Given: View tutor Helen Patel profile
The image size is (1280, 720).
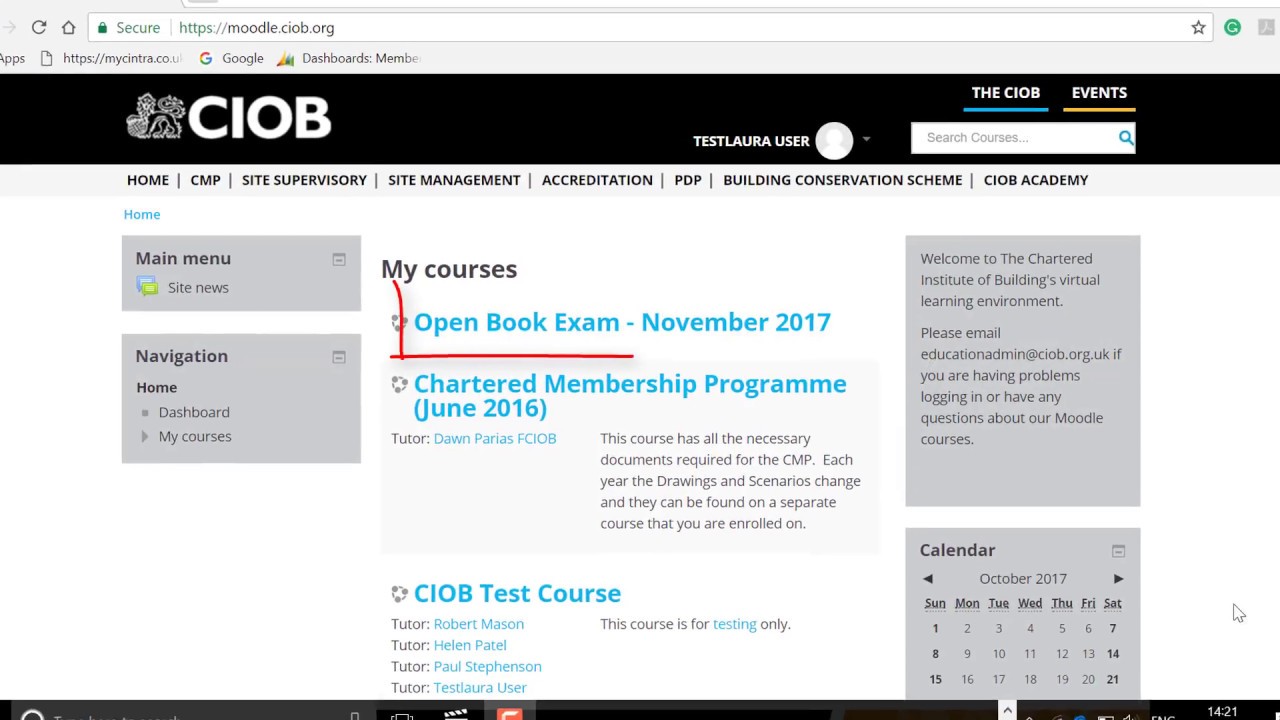Looking at the screenshot, I should (x=470, y=645).
